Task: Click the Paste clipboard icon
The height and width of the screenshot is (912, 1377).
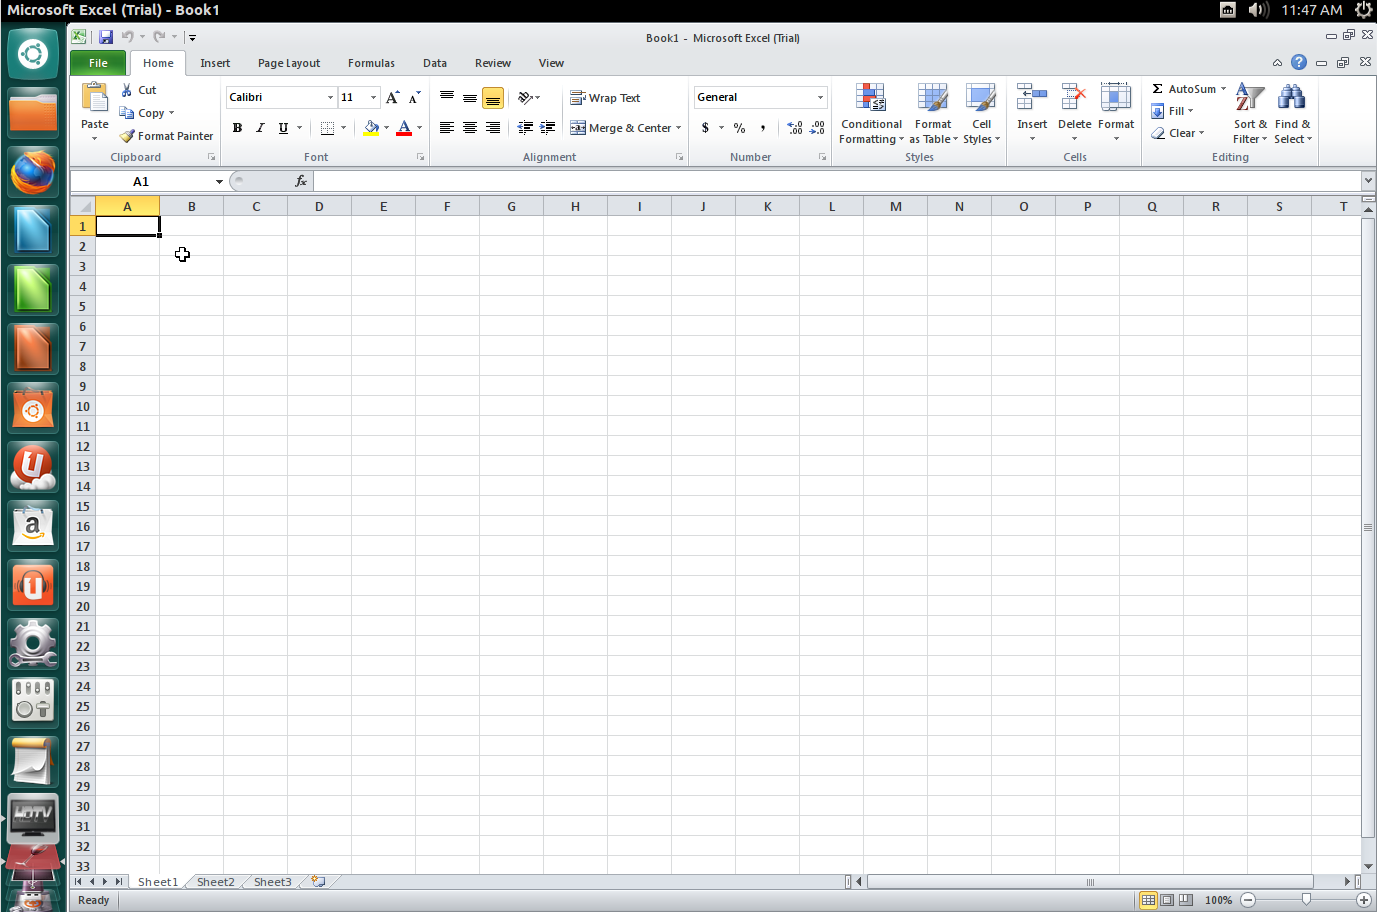Action: (95, 98)
